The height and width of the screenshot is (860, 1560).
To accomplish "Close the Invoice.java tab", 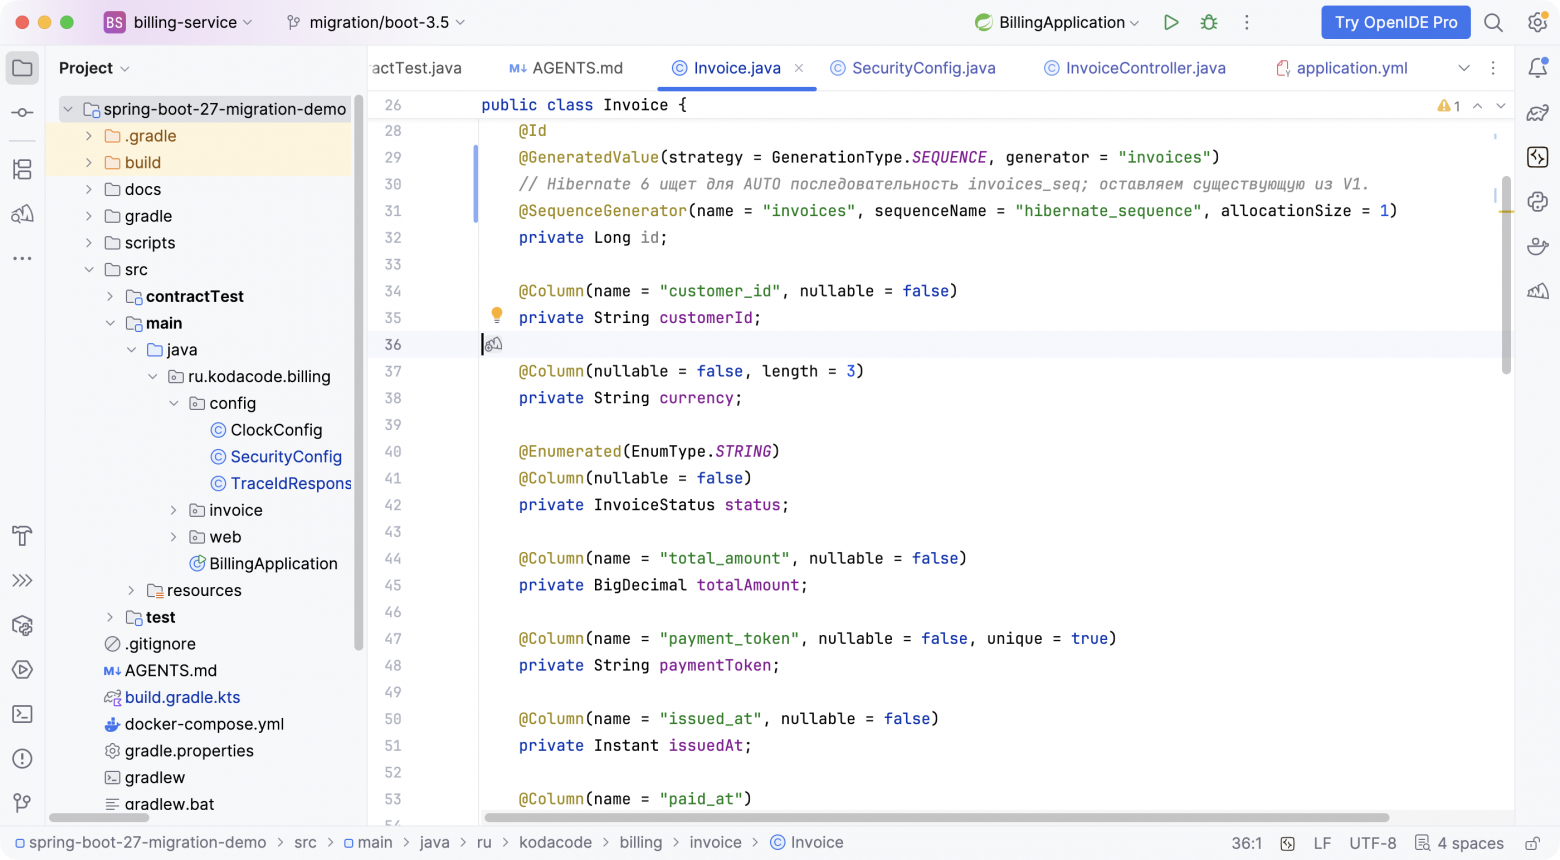I will [x=799, y=68].
